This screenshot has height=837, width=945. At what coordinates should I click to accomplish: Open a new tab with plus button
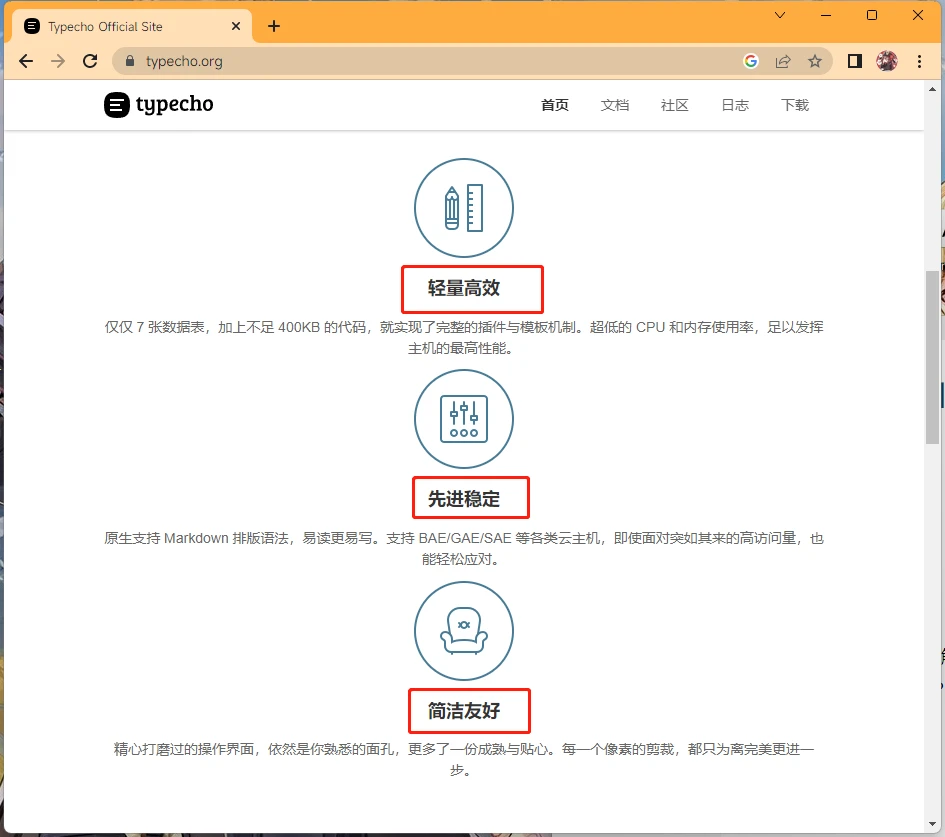[x=274, y=26]
